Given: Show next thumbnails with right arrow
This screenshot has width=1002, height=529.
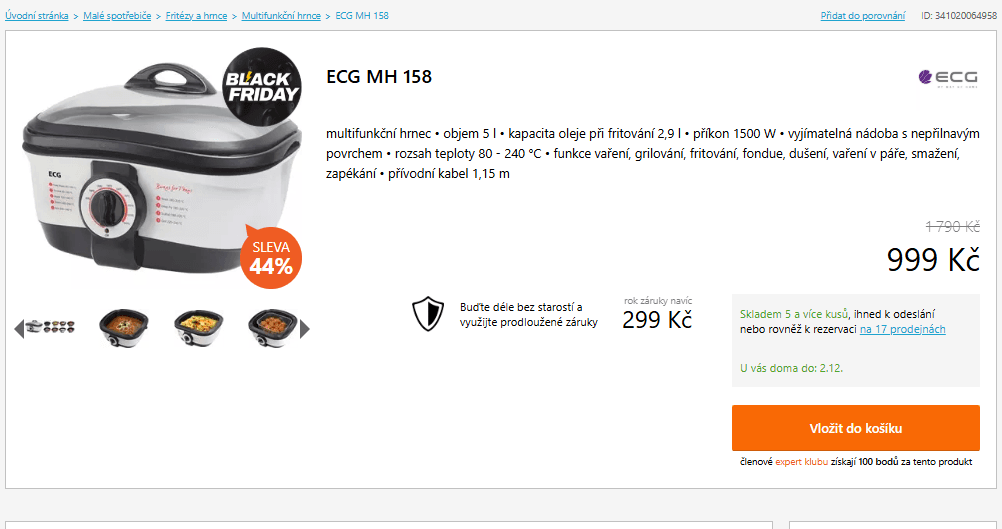Looking at the screenshot, I should 305,328.
